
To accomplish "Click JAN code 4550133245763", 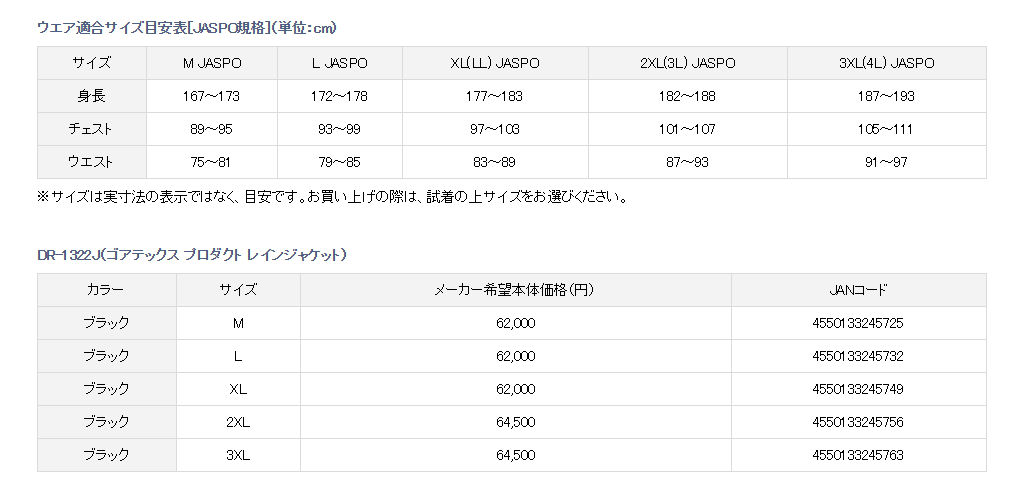I will pyautogui.click(x=858, y=455).
